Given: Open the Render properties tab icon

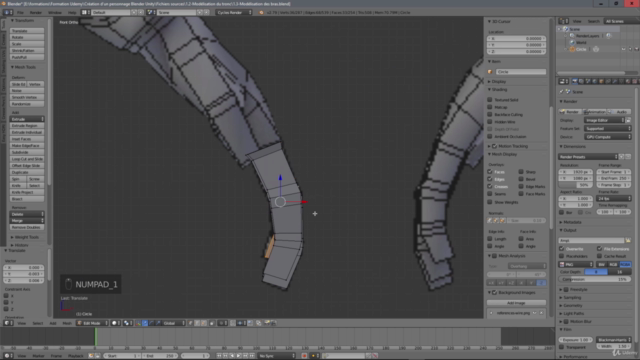Looking at the screenshot, I should point(575,81).
